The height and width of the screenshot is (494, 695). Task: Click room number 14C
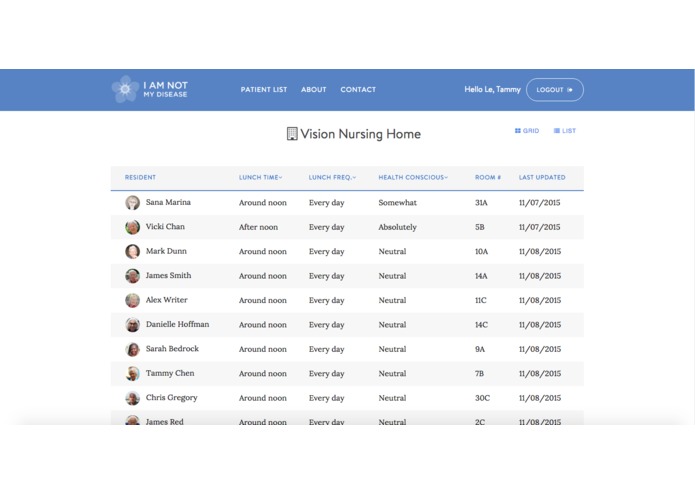pos(481,324)
